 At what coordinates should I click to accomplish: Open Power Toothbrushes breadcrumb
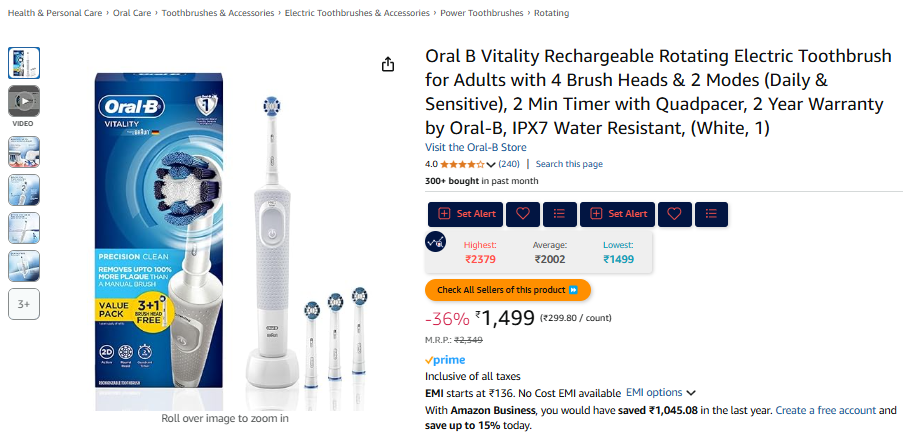pyautogui.click(x=482, y=13)
